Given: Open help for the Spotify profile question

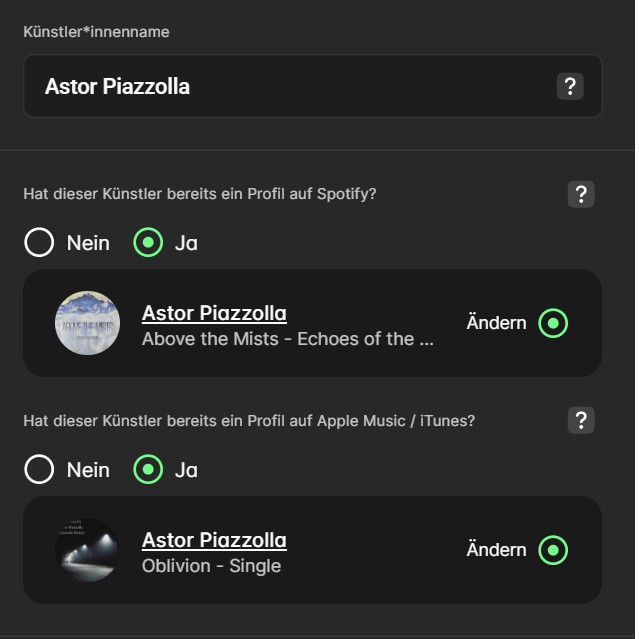Looking at the screenshot, I should pos(581,194).
